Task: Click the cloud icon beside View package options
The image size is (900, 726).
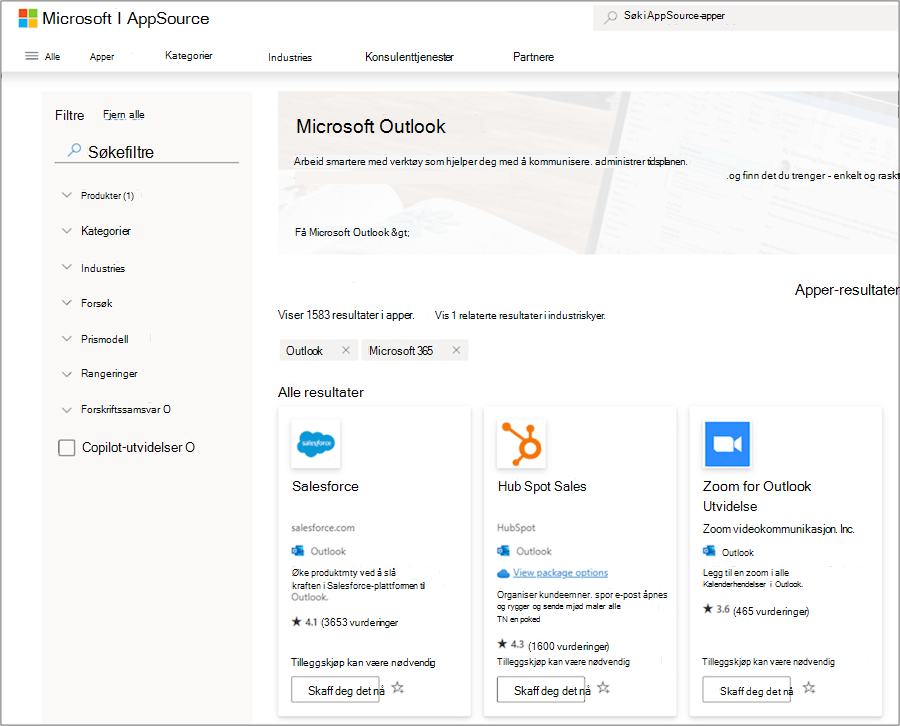Action: (x=503, y=573)
